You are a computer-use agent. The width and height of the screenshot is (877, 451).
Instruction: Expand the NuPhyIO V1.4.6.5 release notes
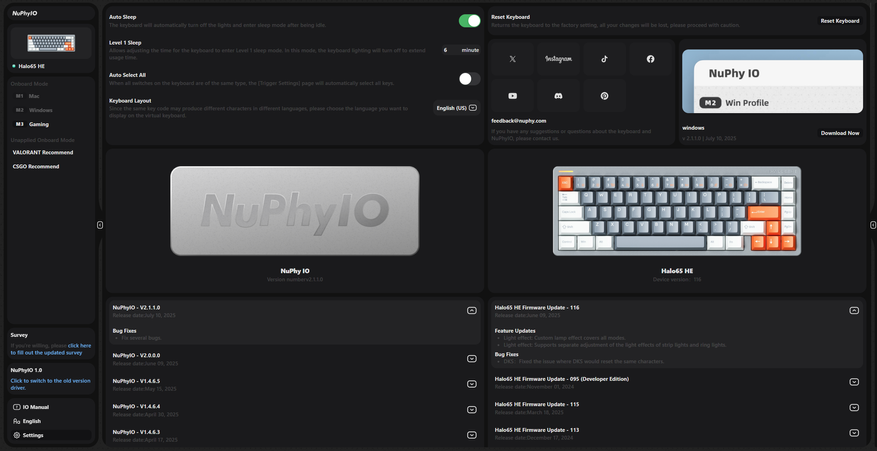[x=471, y=384]
